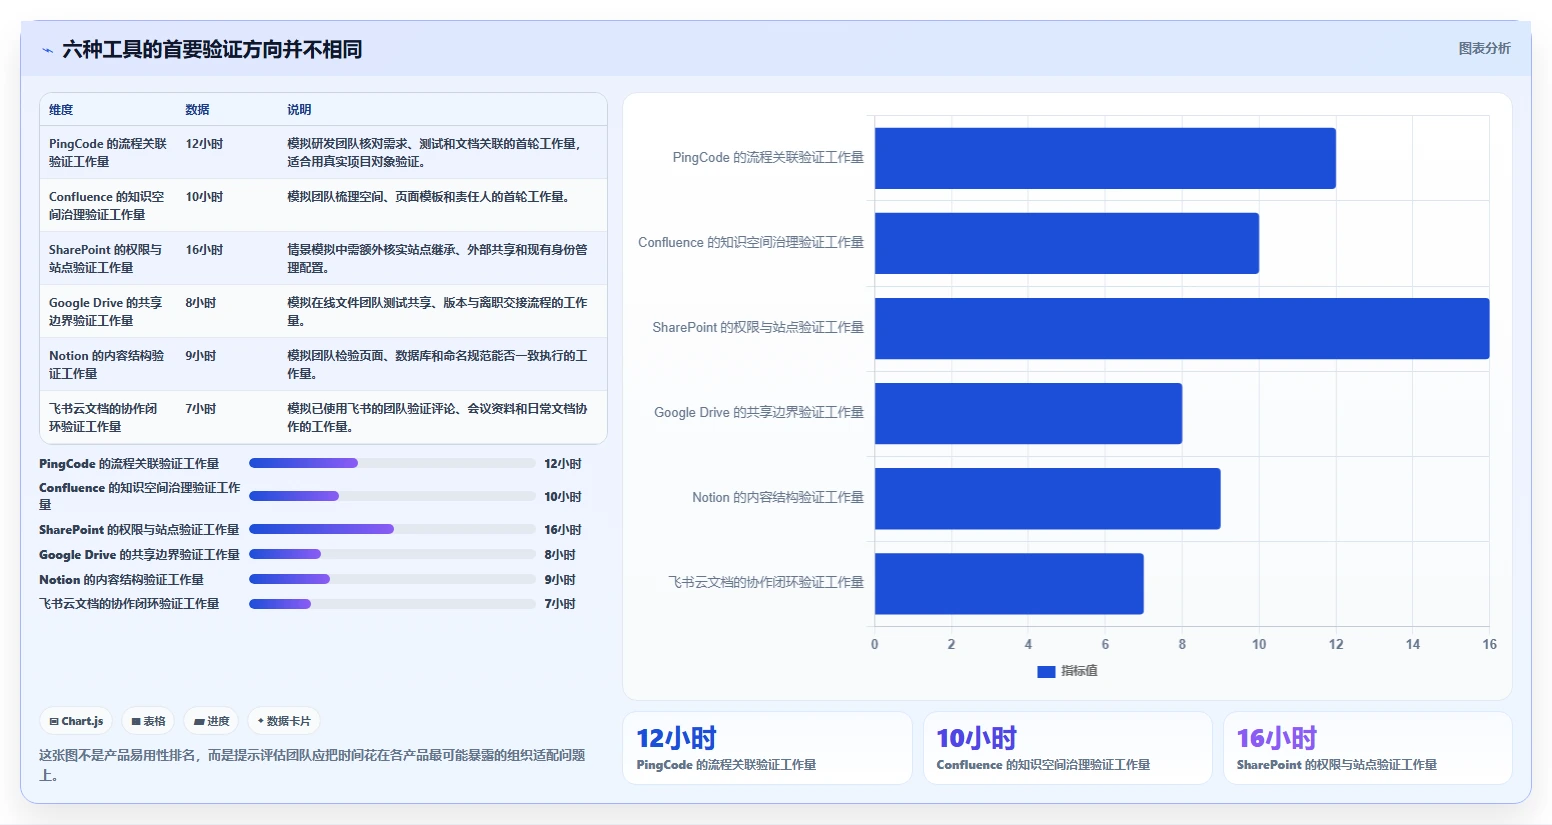Image resolution: width=1552 pixels, height=825 pixels.
Task: Select the 进度 tag chip
Action: [x=211, y=721]
